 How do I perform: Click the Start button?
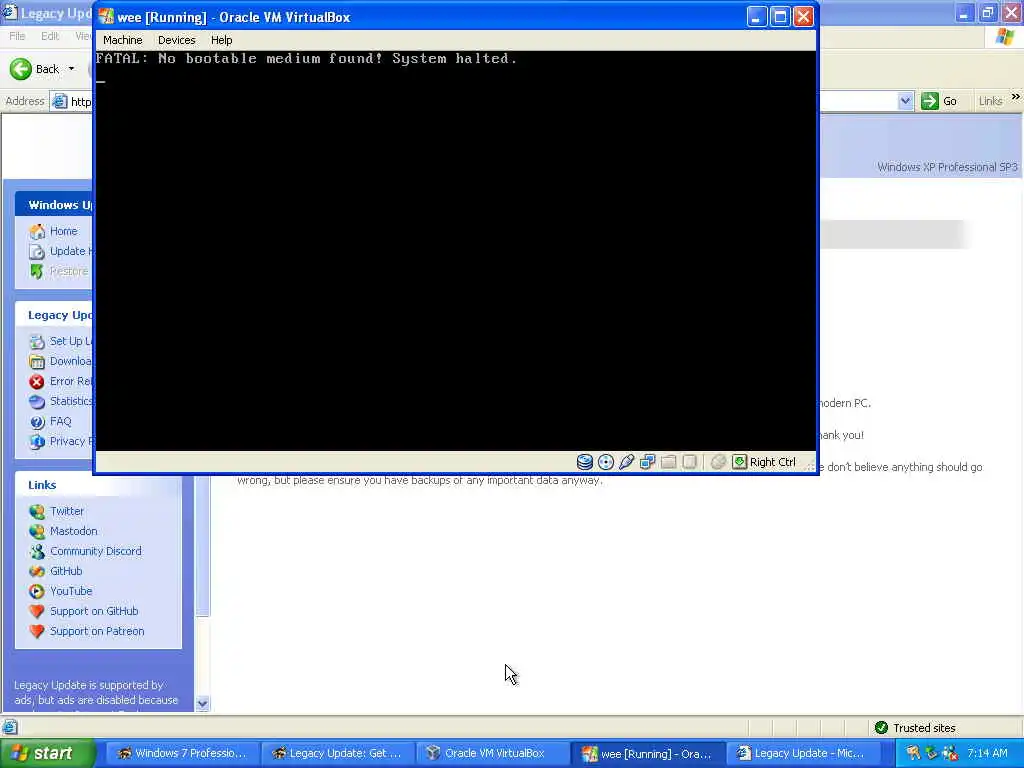[46, 753]
